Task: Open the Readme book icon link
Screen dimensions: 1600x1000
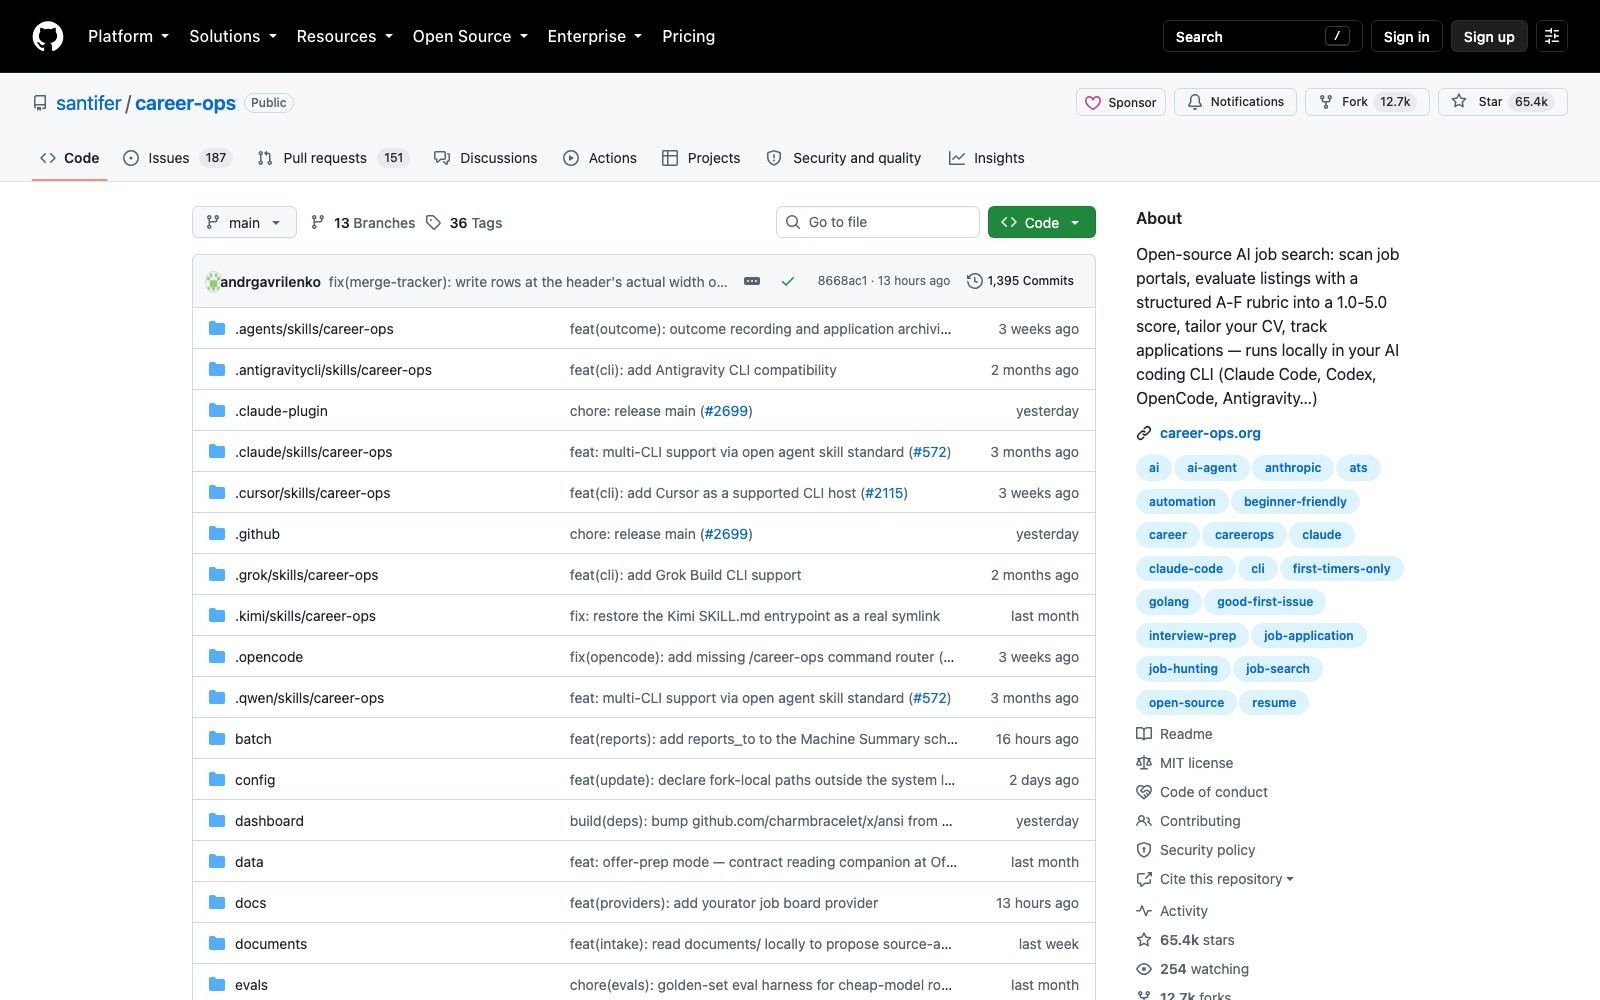Action: pos(1144,734)
